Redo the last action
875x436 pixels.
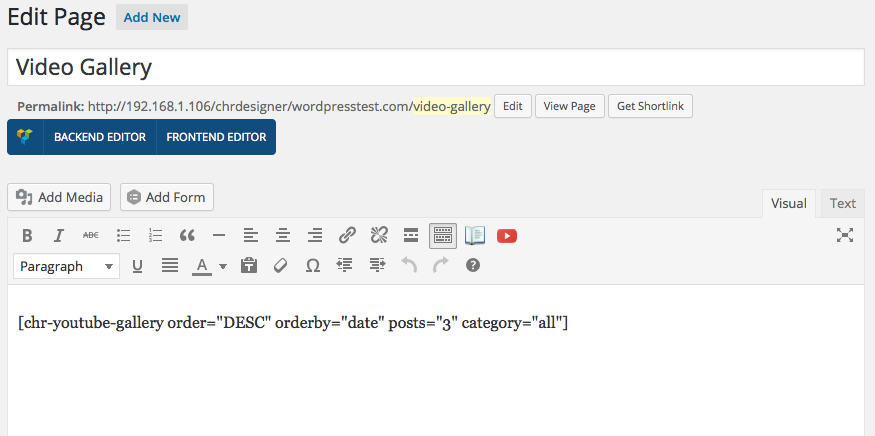(441, 266)
